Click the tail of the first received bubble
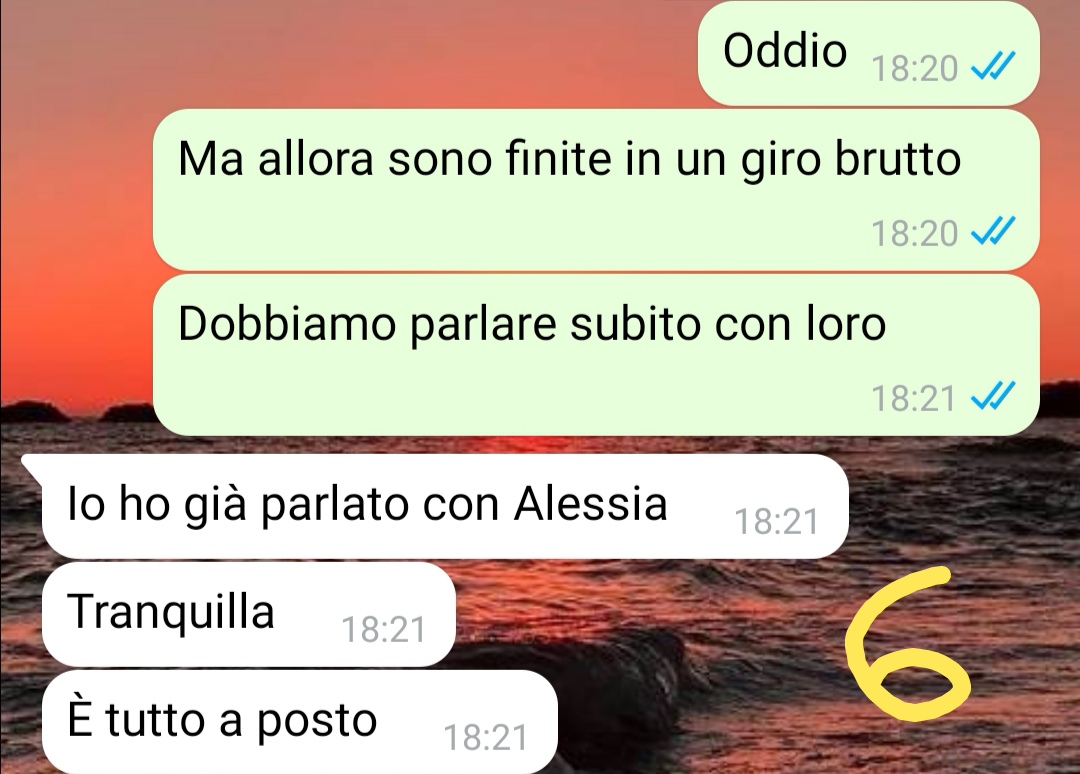The width and height of the screenshot is (1080, 774). point(32,465)
